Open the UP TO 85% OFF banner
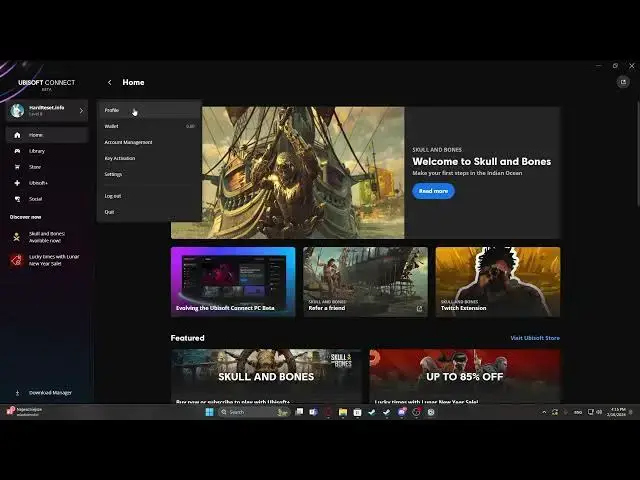The image size is (640, 480). click(x=464, y=376)
